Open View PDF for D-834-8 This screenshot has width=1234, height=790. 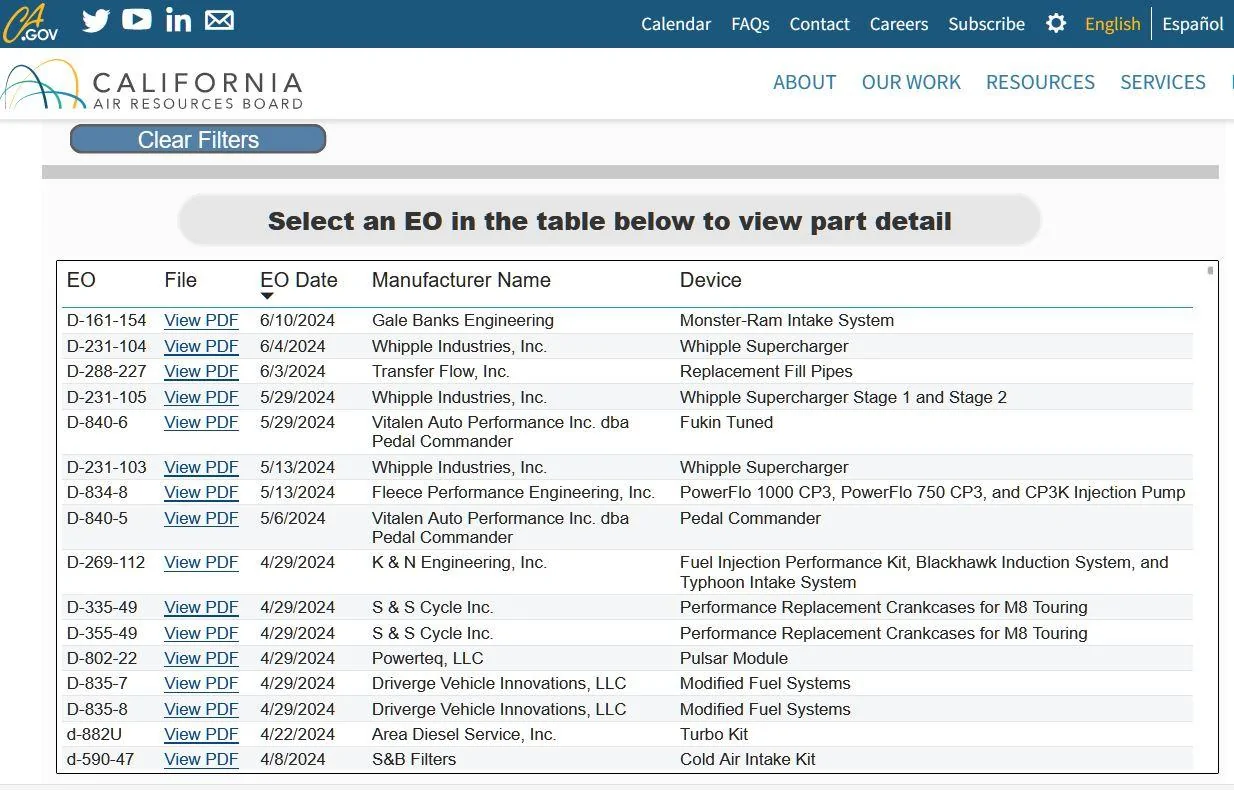pos(201,492)
